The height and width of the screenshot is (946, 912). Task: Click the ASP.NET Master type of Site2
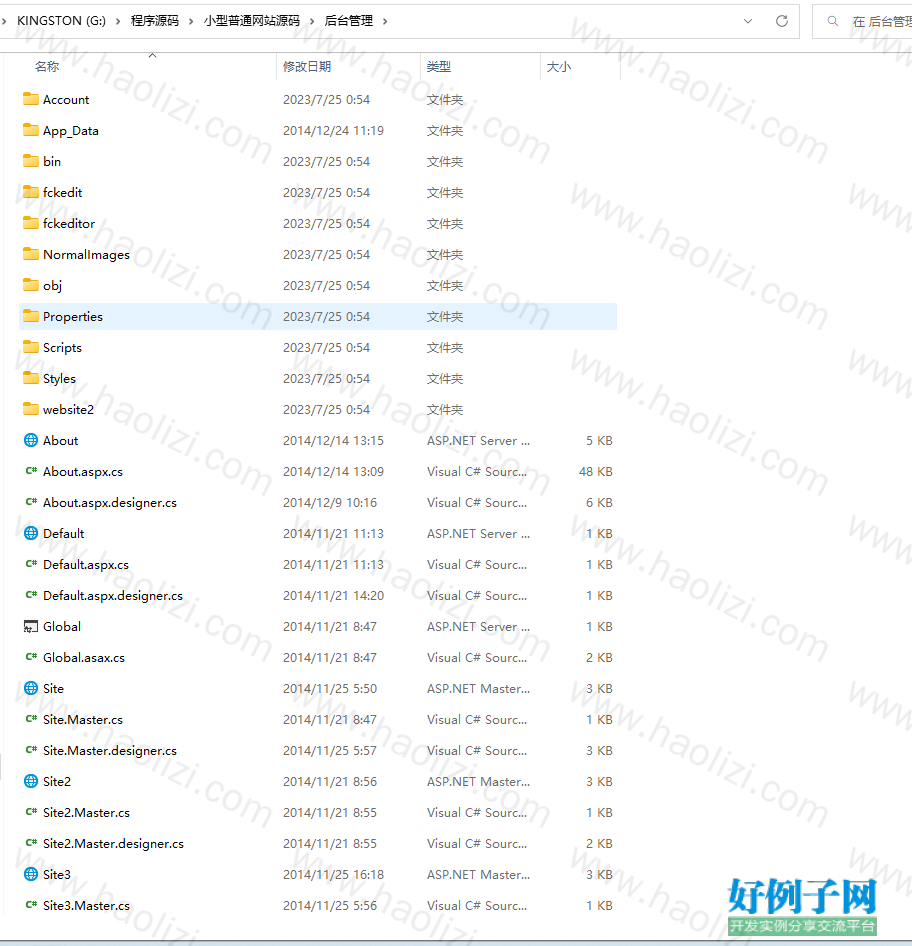pyautogui.click(x=478, y=781)
